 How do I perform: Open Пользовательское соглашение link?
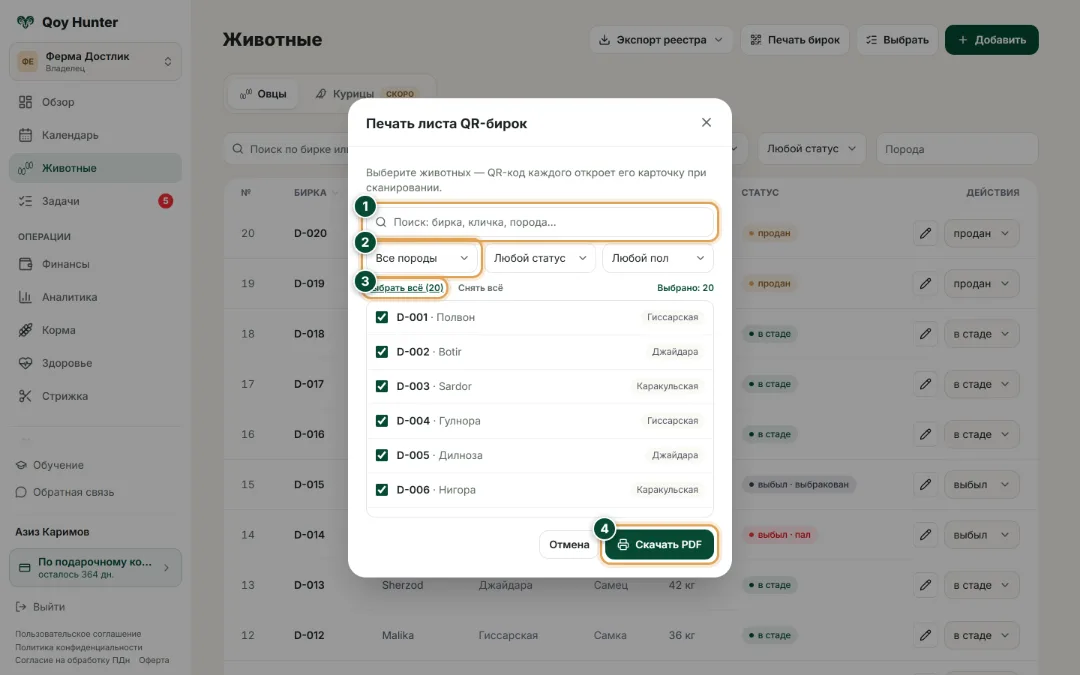pos(78,634)
